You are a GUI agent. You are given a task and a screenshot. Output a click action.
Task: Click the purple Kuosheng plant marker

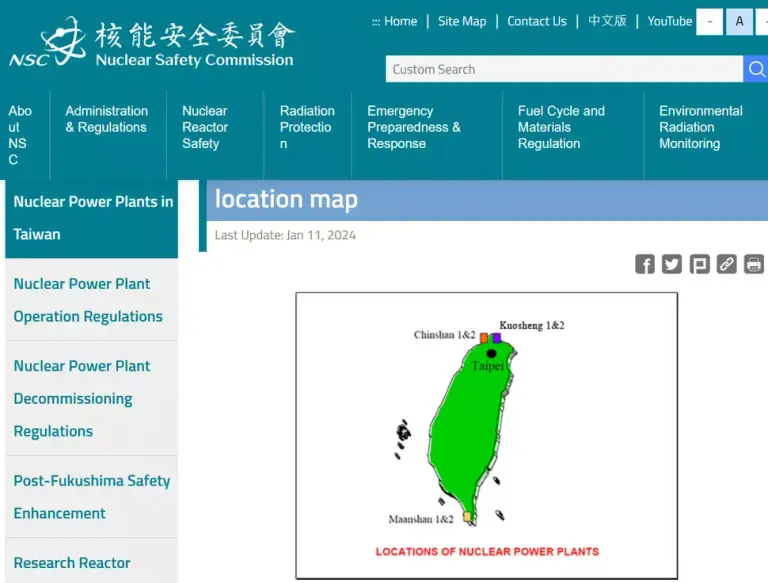click(497, 338)
